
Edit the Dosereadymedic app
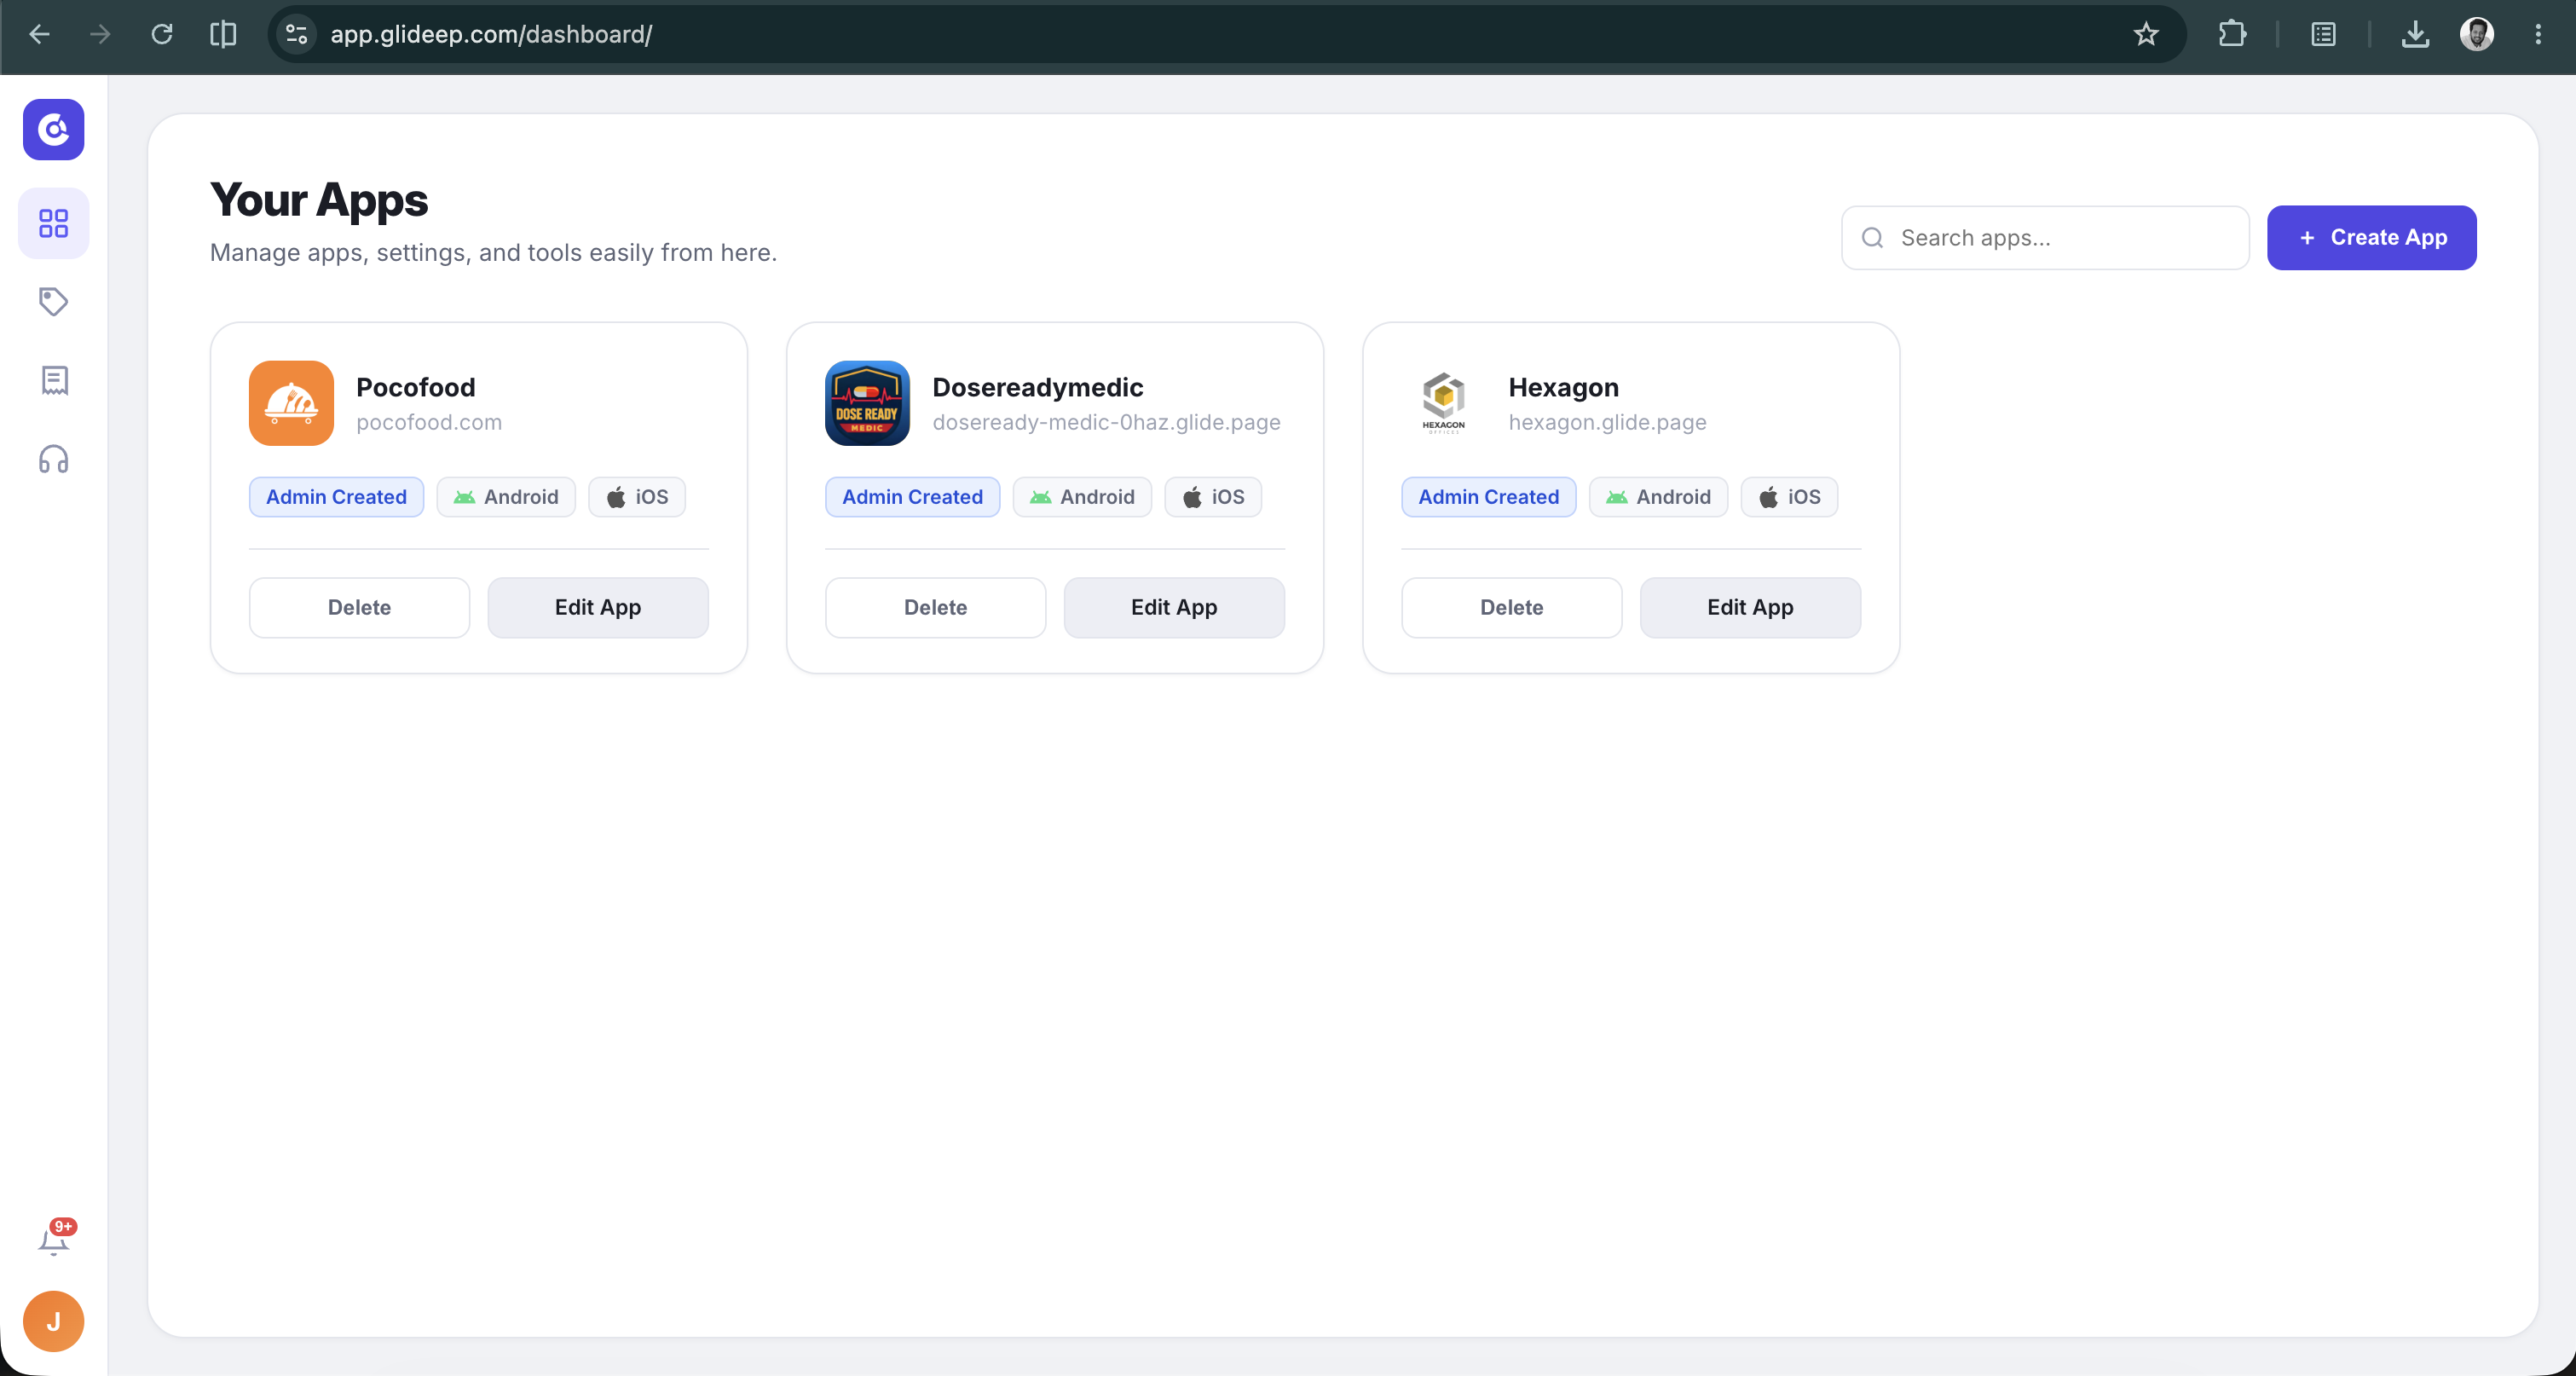click(x=1174, y=608)
